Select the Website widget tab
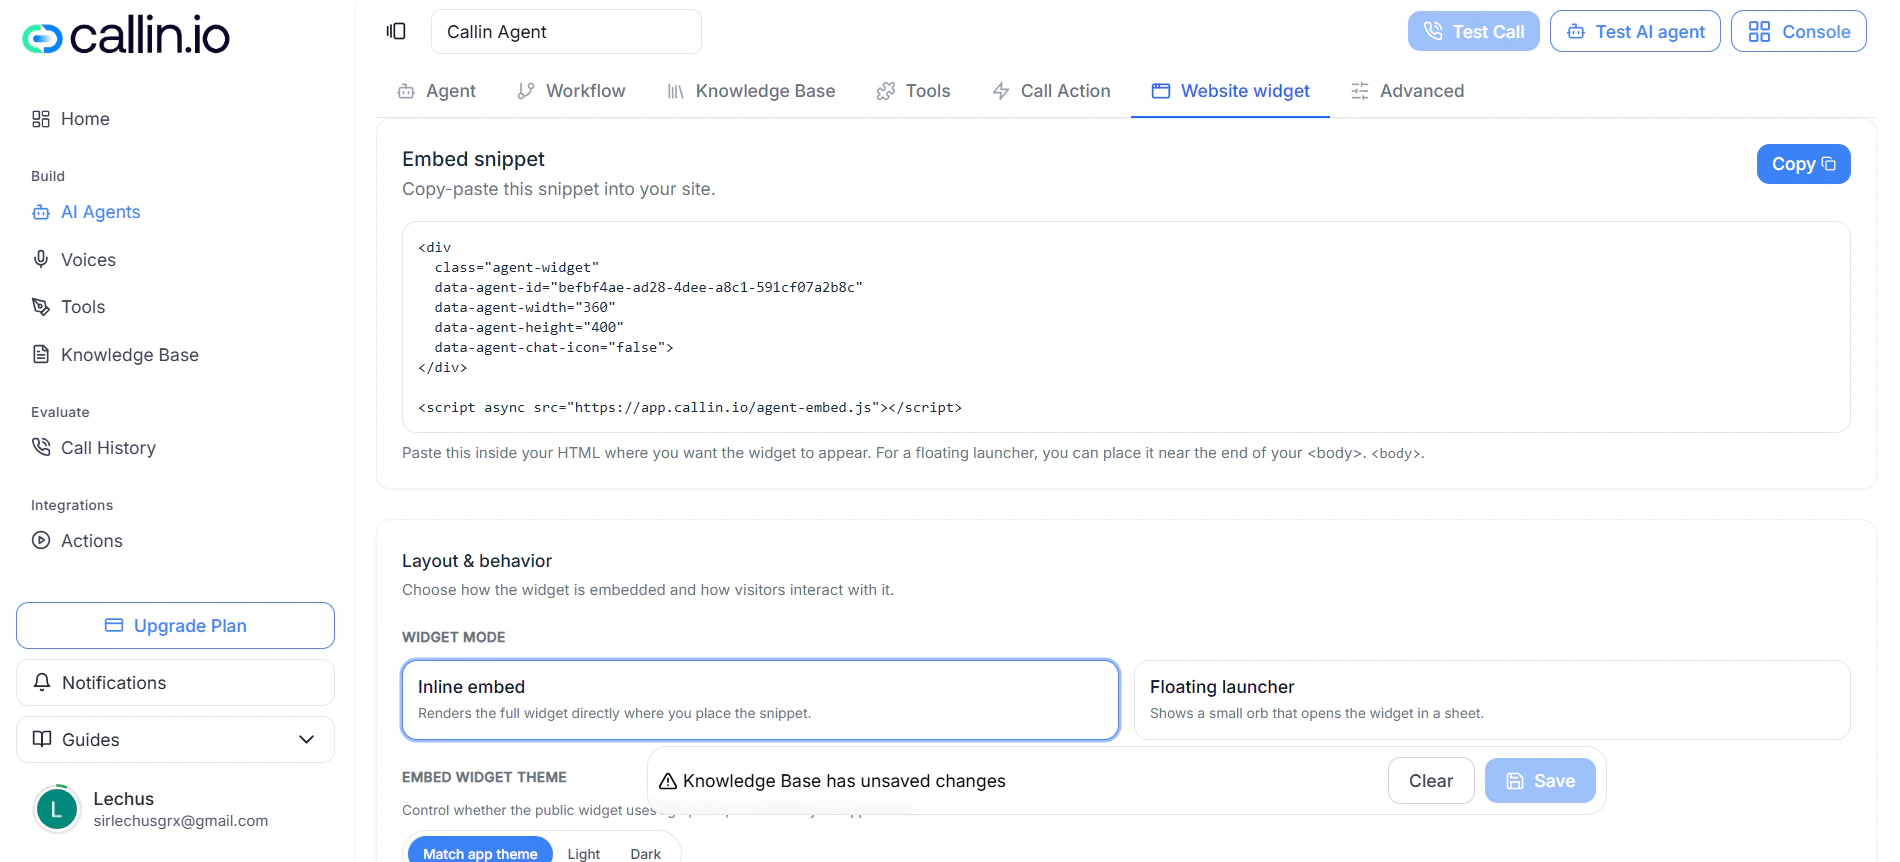 pyautogui.click(x=1231, y=91)
